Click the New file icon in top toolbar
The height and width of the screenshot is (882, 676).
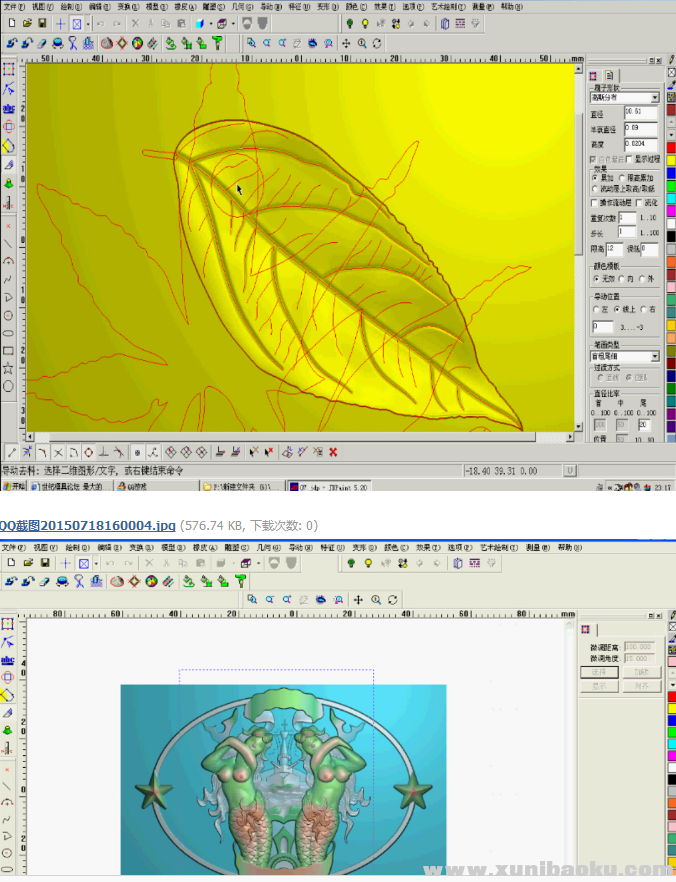pos(10,23)
